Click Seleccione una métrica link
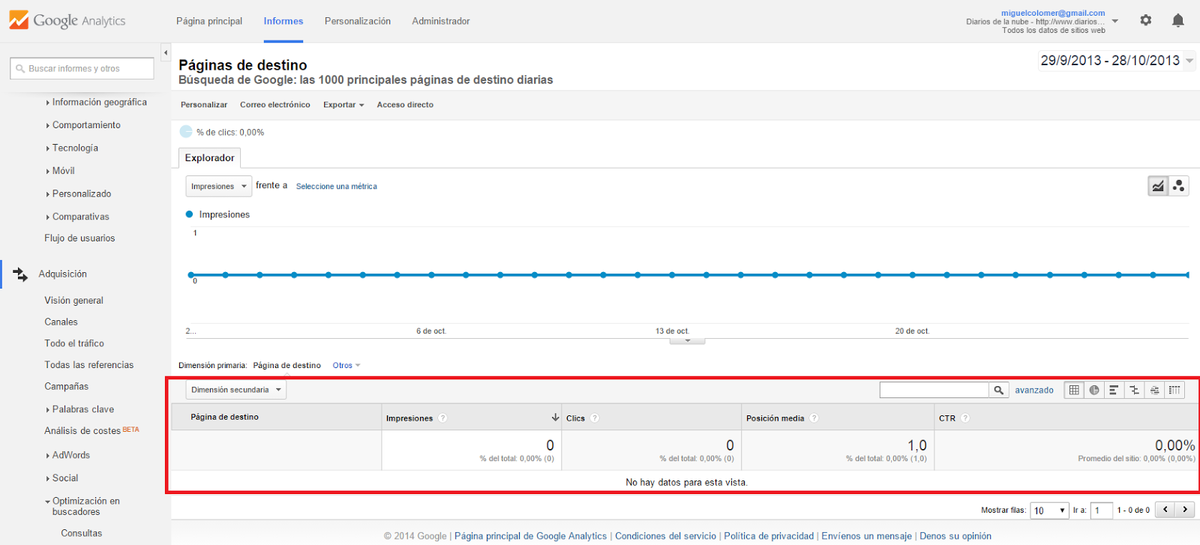1200x545 pixels. click(336, 186)
